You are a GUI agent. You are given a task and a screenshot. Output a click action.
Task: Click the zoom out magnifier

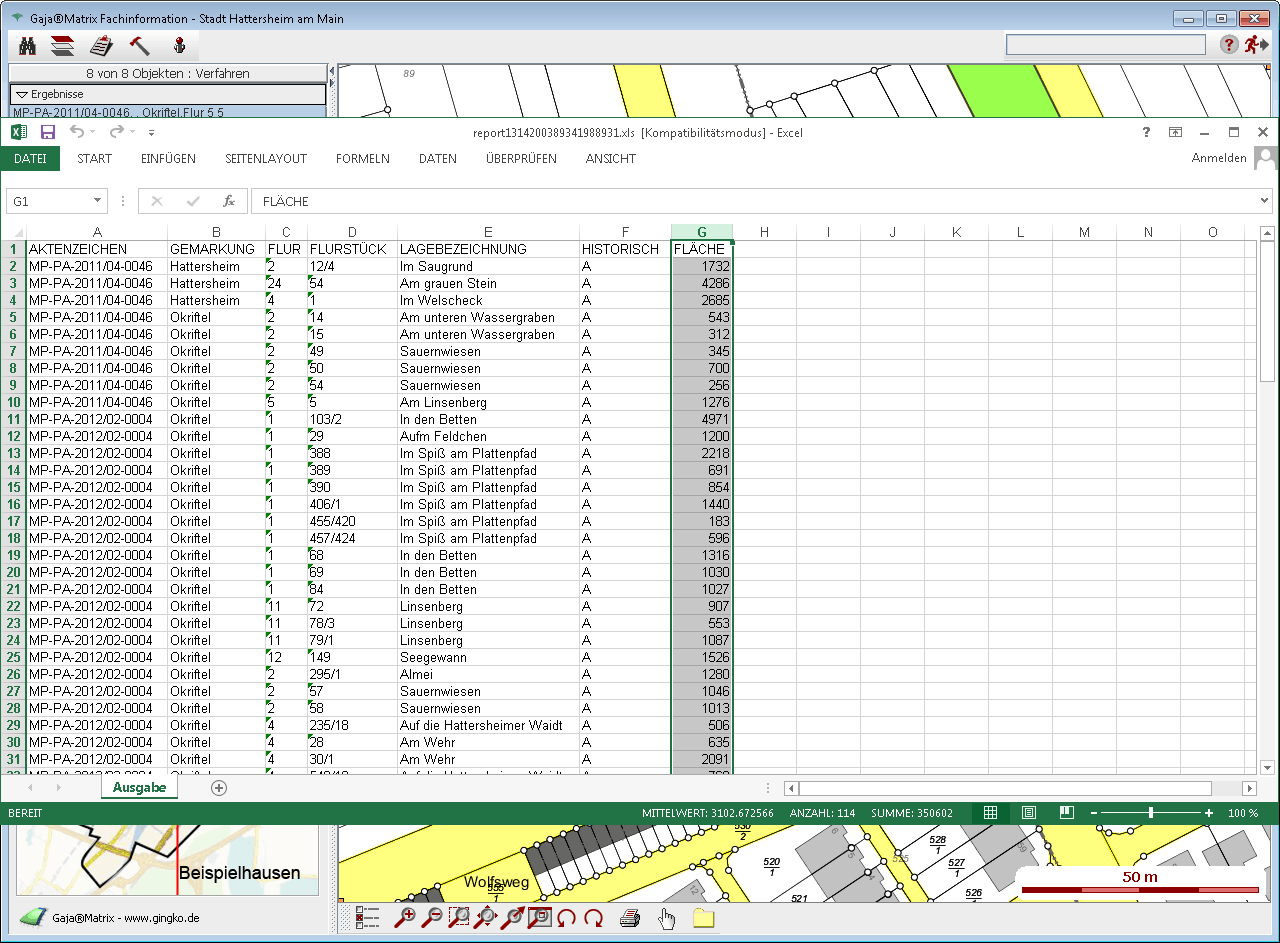(x=433, y=917)
